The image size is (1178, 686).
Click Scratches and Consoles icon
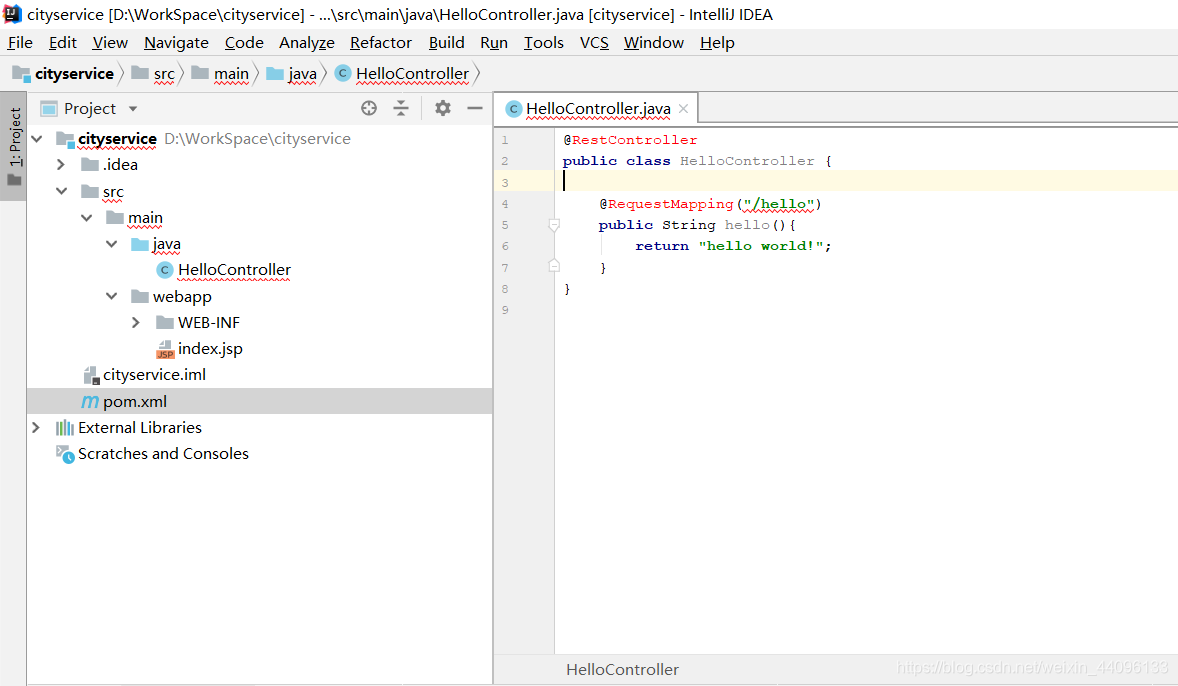pos(65,454)
